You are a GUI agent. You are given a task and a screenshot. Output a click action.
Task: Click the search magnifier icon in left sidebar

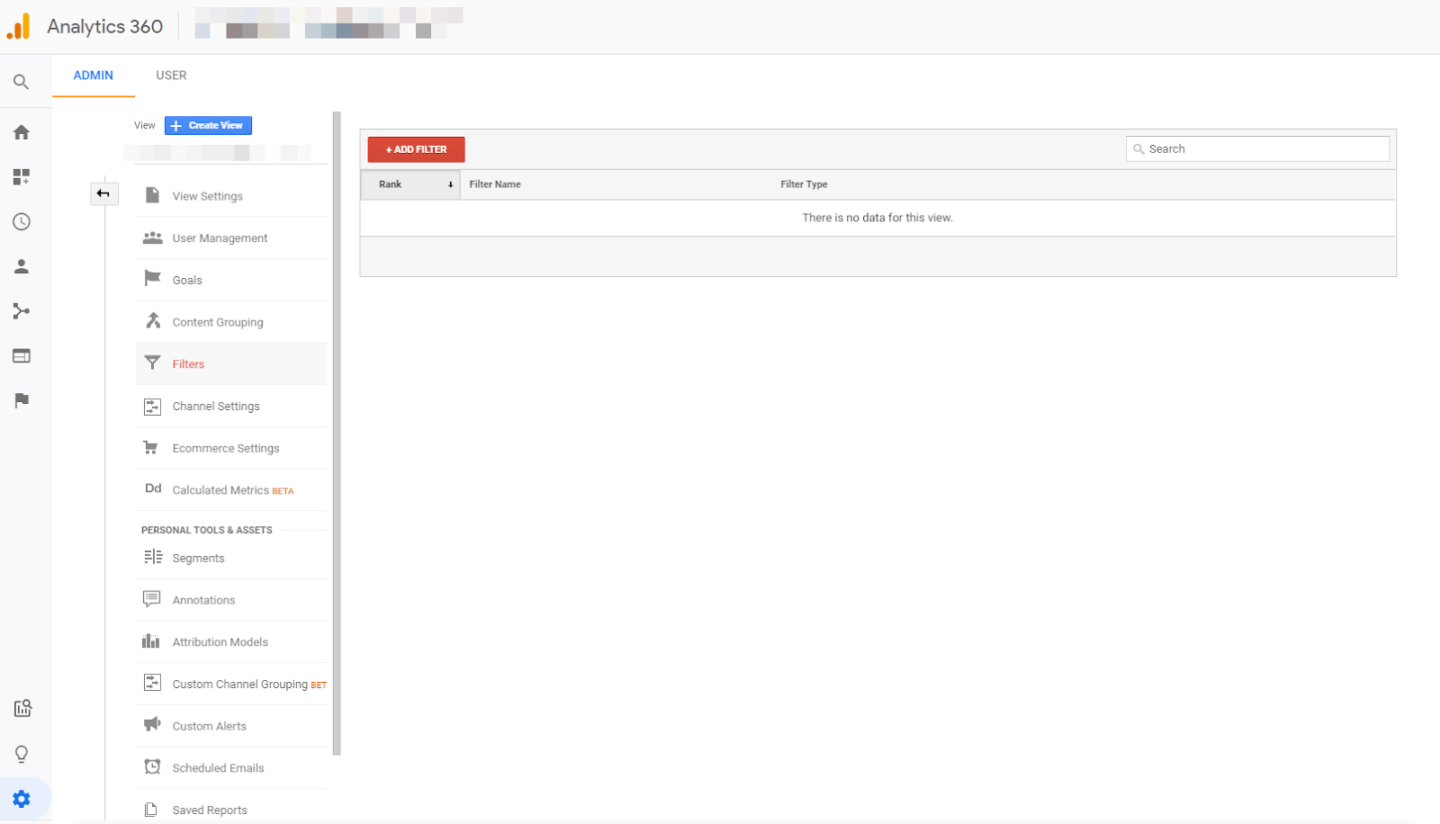pos(21,82)
